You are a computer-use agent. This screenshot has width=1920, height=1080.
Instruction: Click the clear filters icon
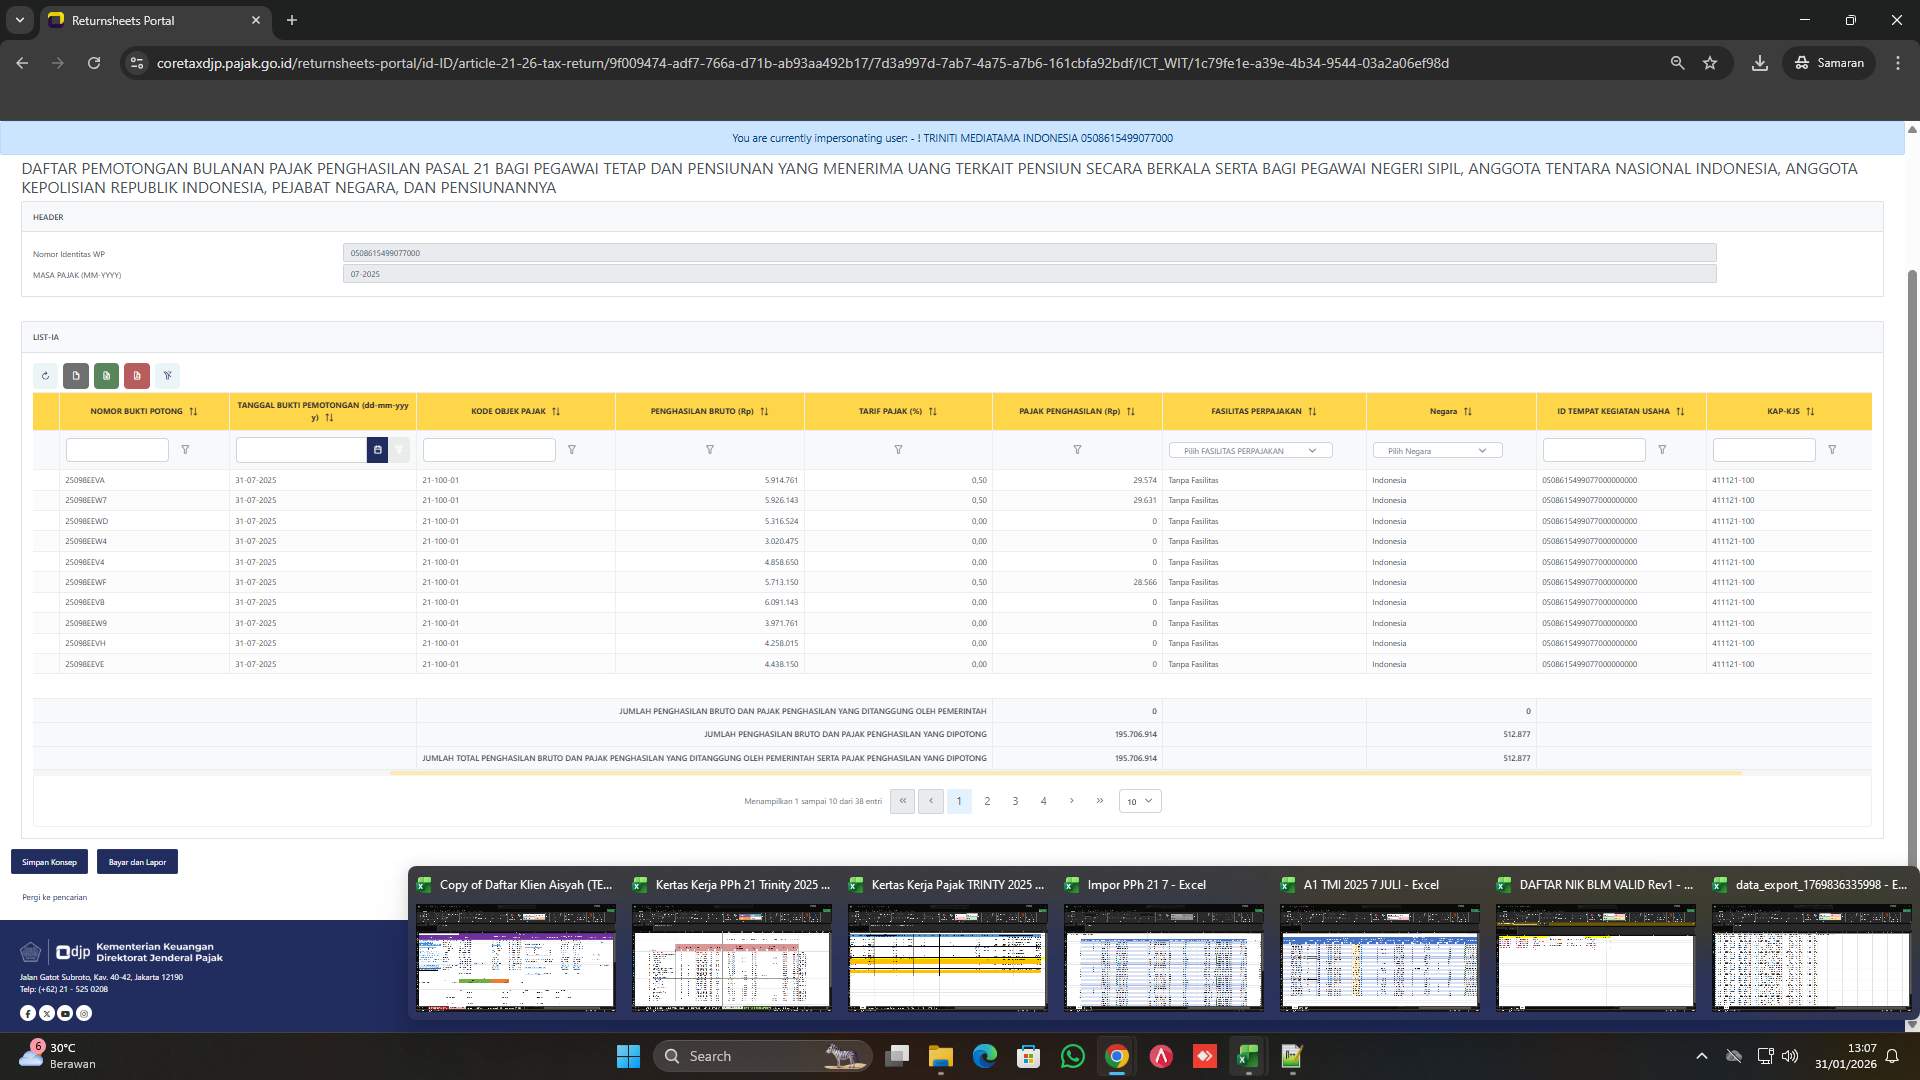(168, 376)
